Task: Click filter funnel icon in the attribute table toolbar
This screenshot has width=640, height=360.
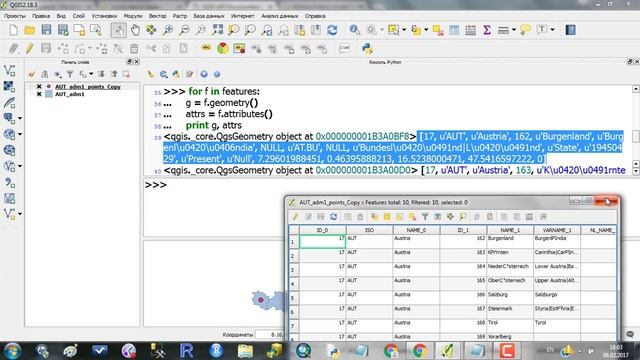Action: click(425, 217)
